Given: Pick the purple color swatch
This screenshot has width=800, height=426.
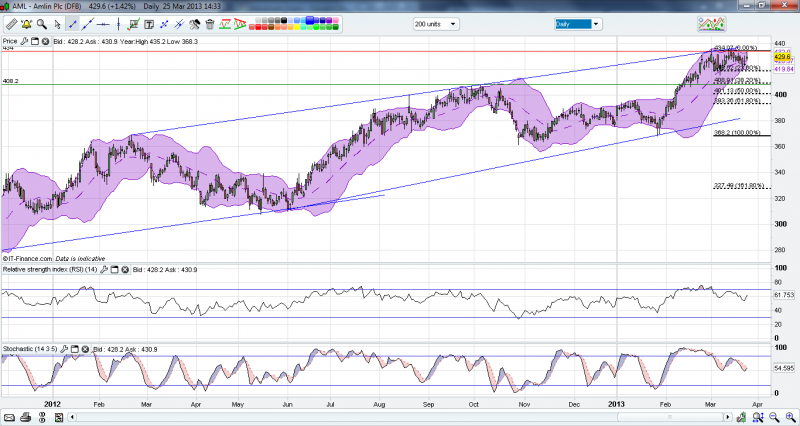Looking at the screenshot, I should (330, 20).
